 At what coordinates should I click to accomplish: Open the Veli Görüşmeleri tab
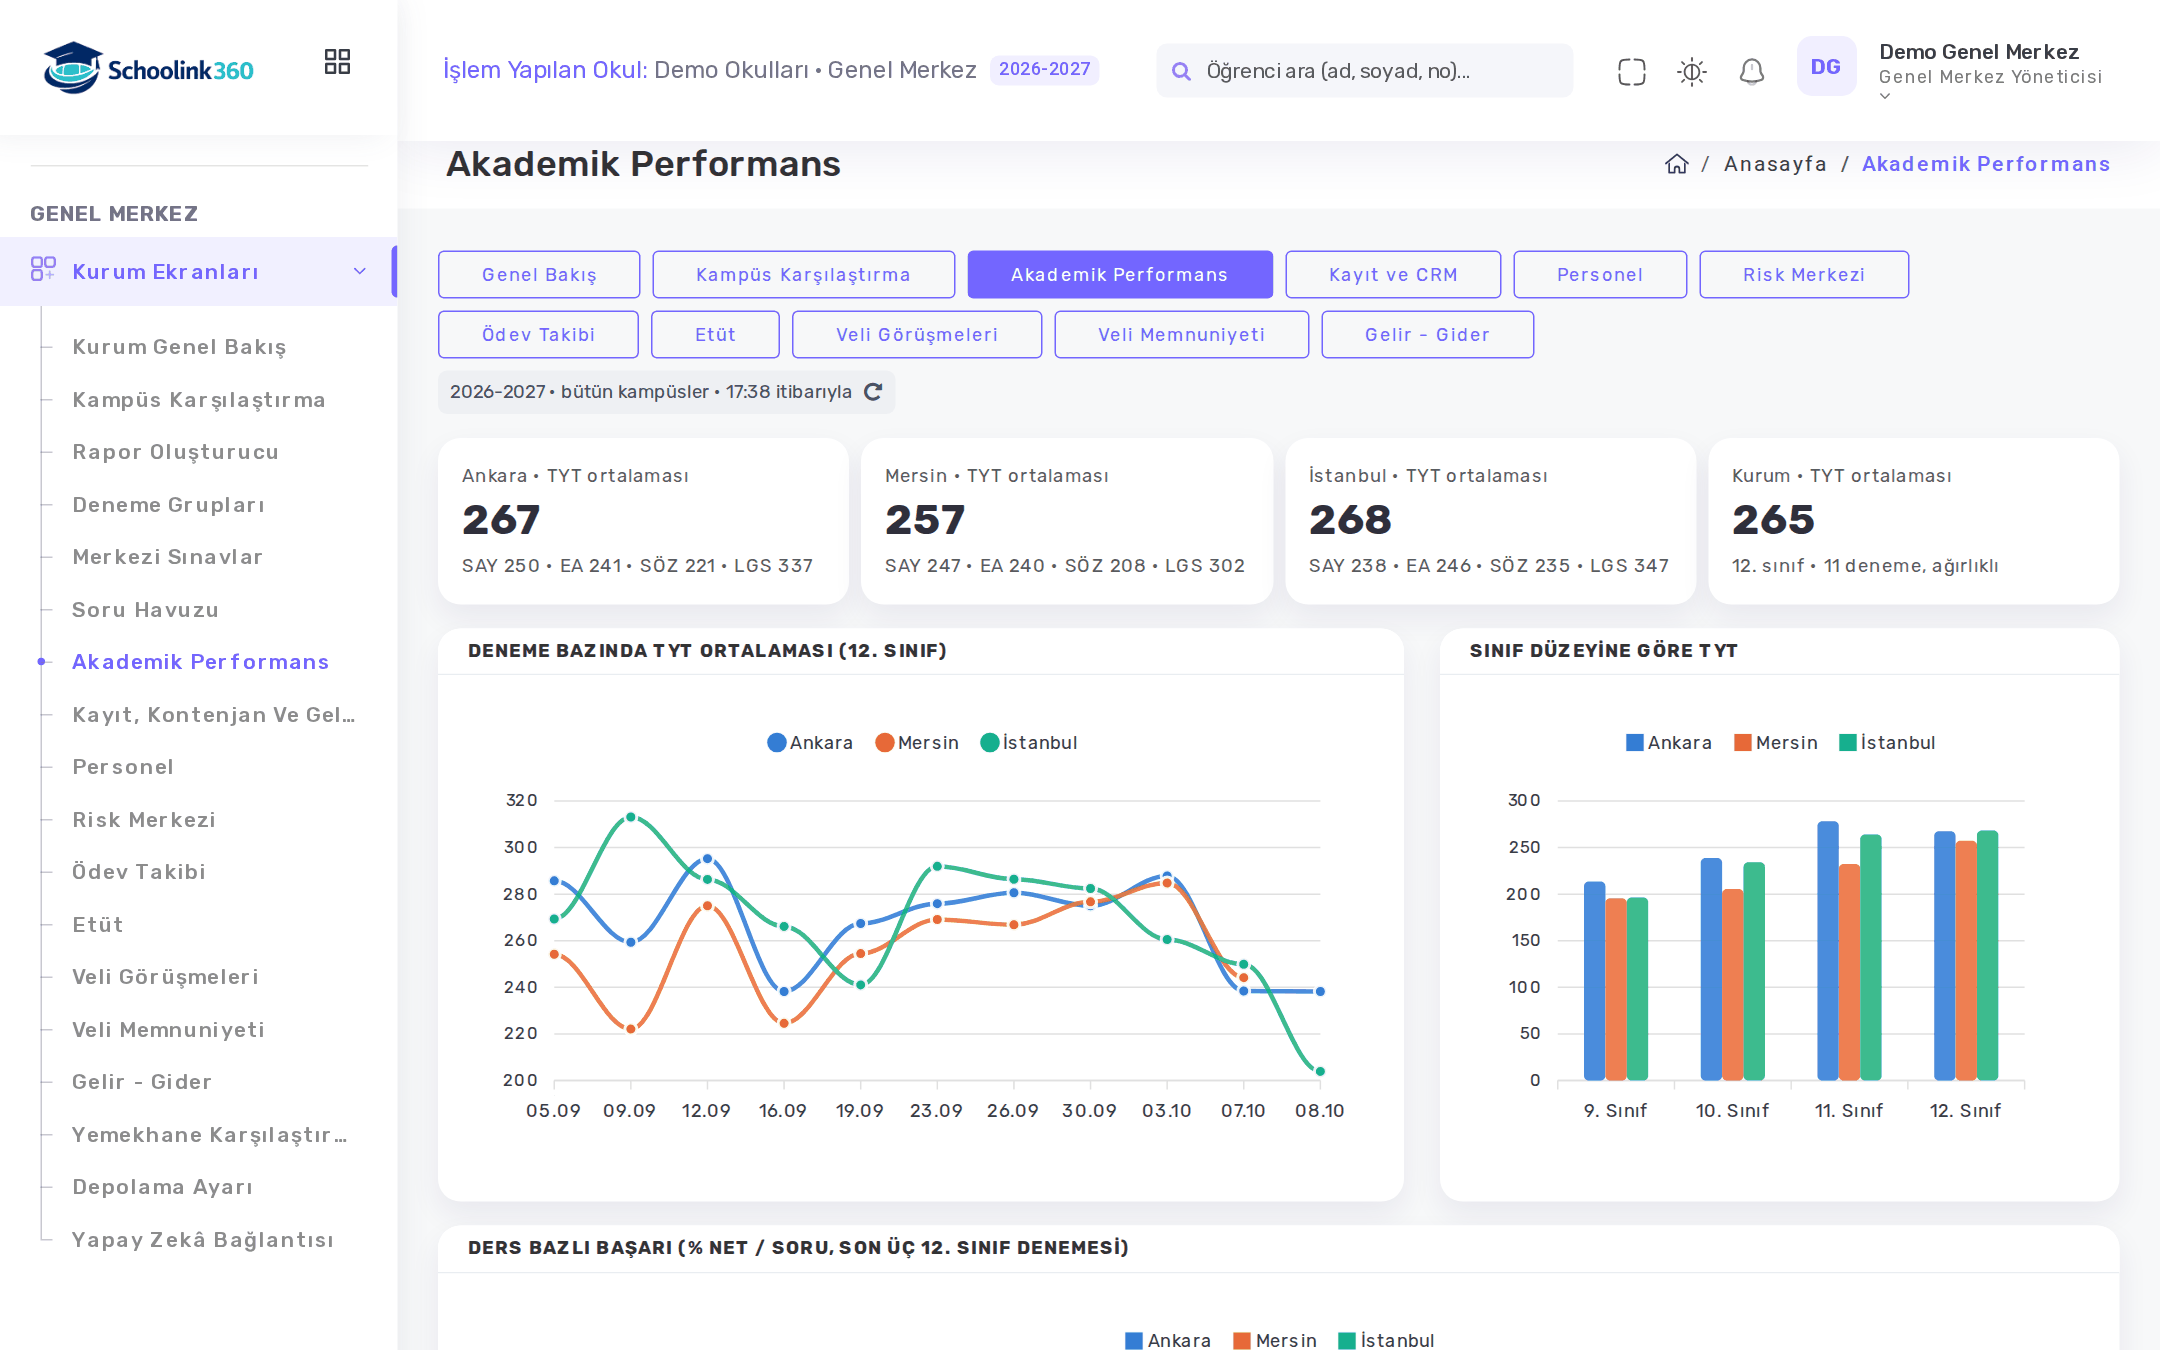click(x=917, y=334)
